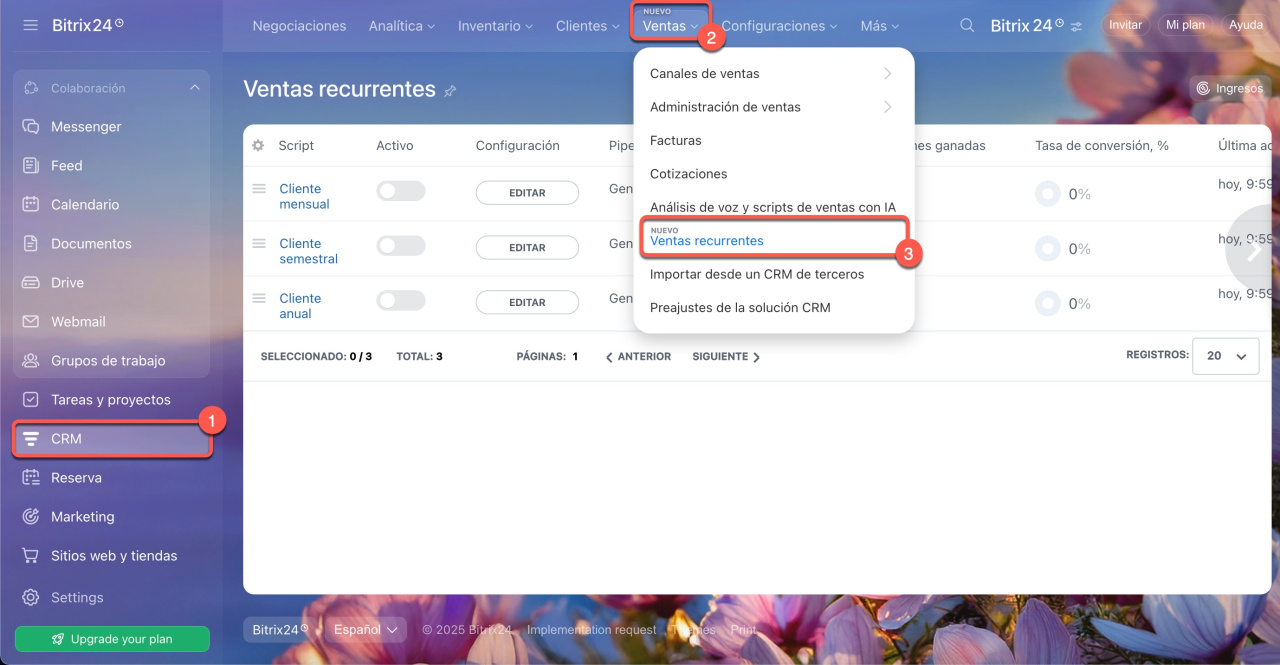1280x665 pixels.
Task: Open the Configuraciones dropdown
Action: point(780,26)
